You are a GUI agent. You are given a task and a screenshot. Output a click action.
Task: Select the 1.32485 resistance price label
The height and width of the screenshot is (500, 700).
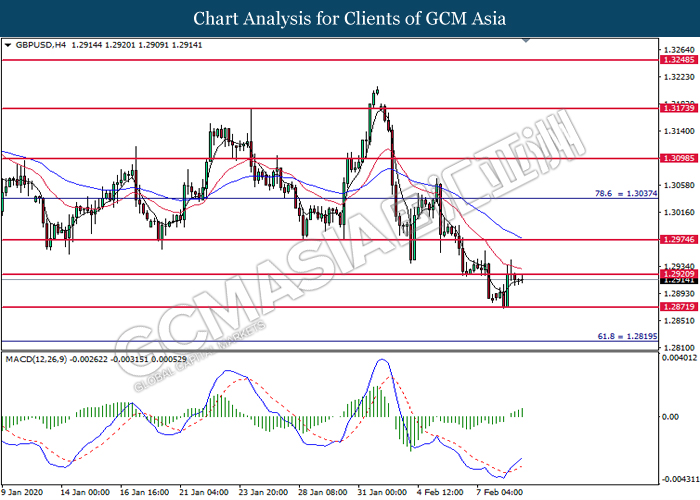pos(679,60)
